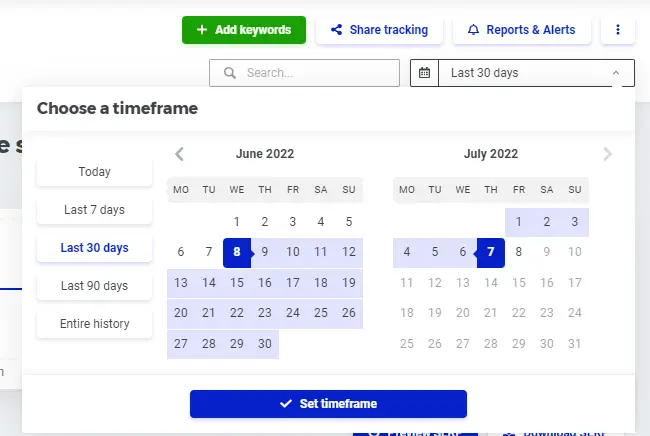
Task: Collapse the Last 30 days dropdown
Action: tap(616, 73)
